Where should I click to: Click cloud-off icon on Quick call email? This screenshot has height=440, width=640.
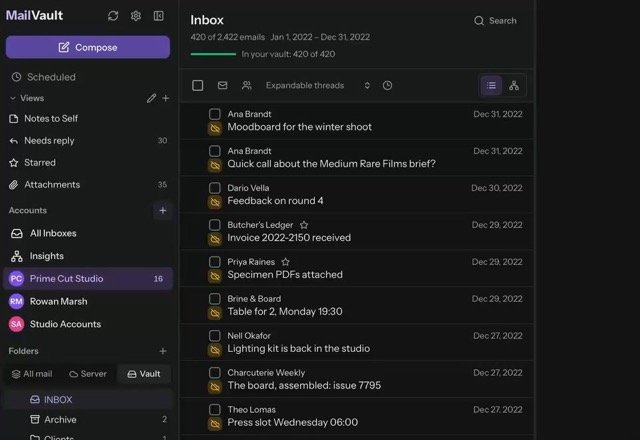(215, 165)
